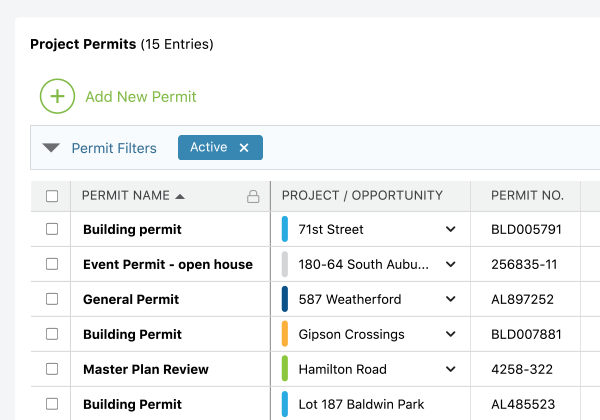Viewport: 600px width, 420px height.
Task: Open the Permit Filters label
Action: pyautogui.click(x=114, y=148)
